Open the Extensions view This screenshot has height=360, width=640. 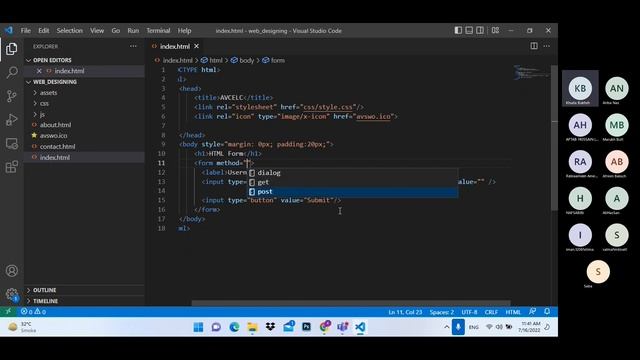click(11, 167)
